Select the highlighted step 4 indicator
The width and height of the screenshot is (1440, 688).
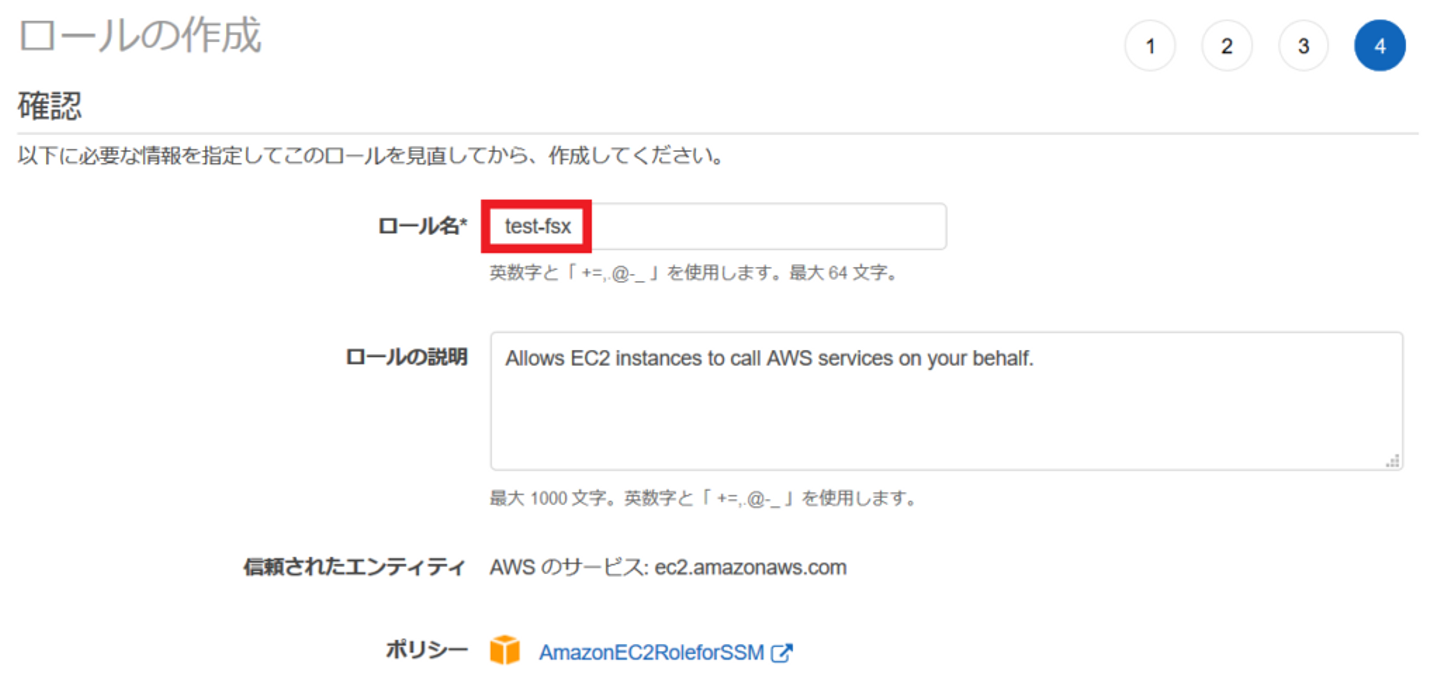click(x=1380, y=47)
